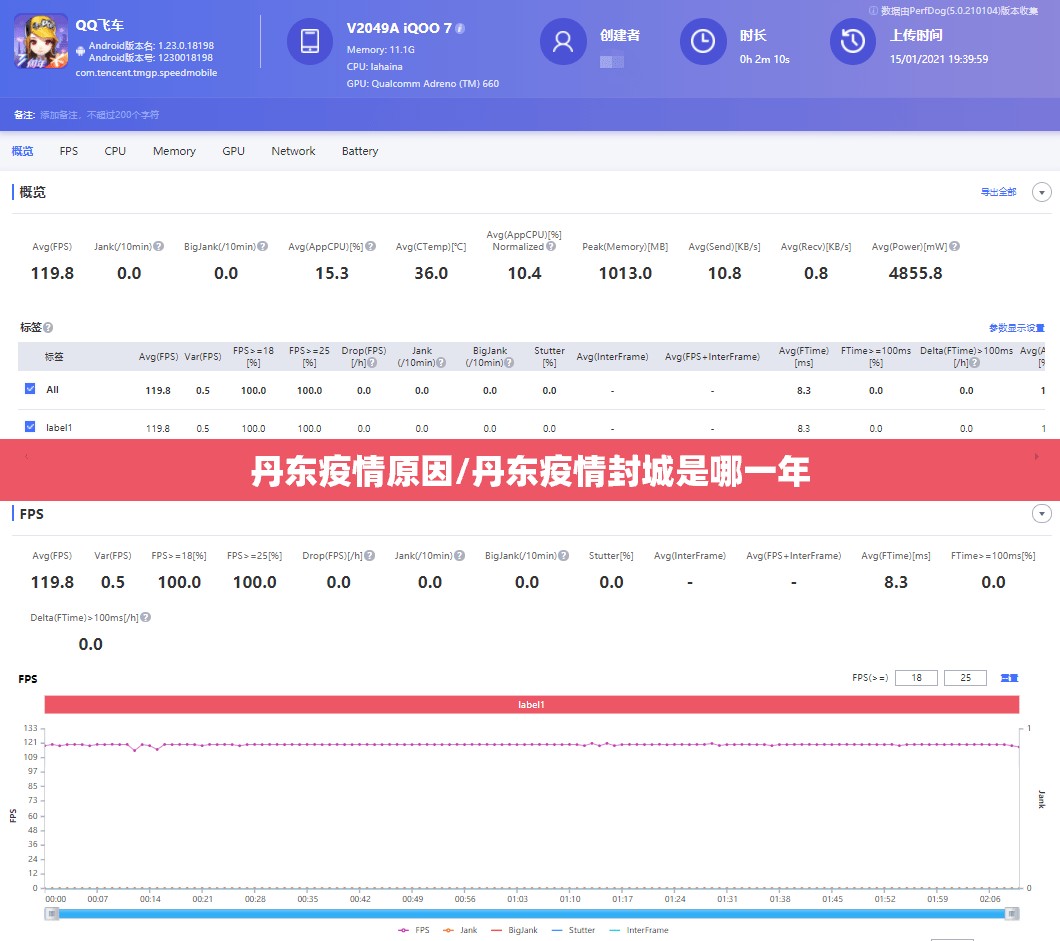Click the 丹东疫情 red banner headline

530,470
